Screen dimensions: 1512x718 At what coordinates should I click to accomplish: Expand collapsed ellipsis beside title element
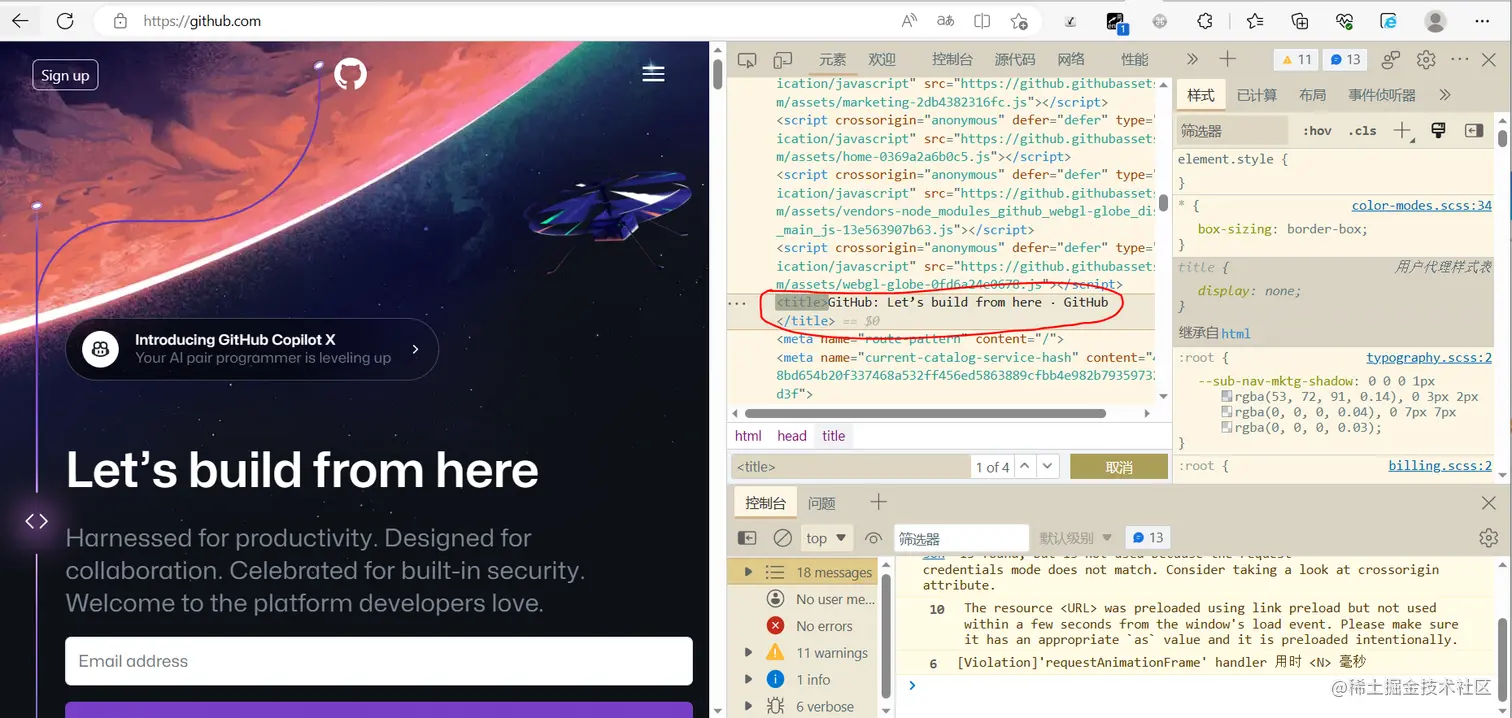pyautogui.click(x=738, y=302)
